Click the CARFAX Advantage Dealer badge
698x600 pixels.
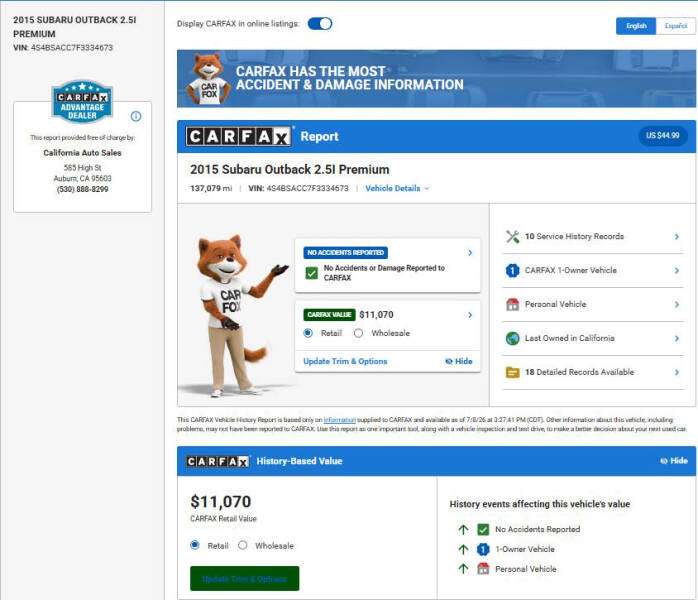82,102
